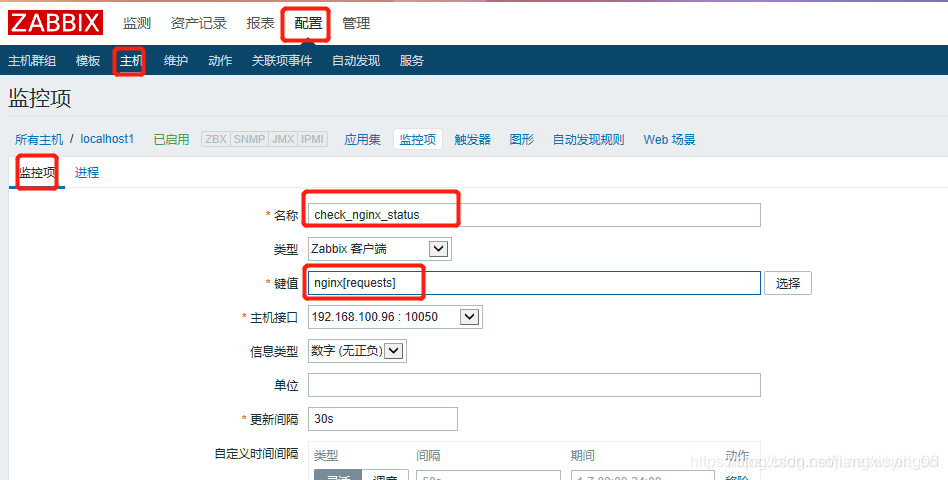
Task: Go to 维护 submenu
Action: pyautogui.click(x=175, y=60)
